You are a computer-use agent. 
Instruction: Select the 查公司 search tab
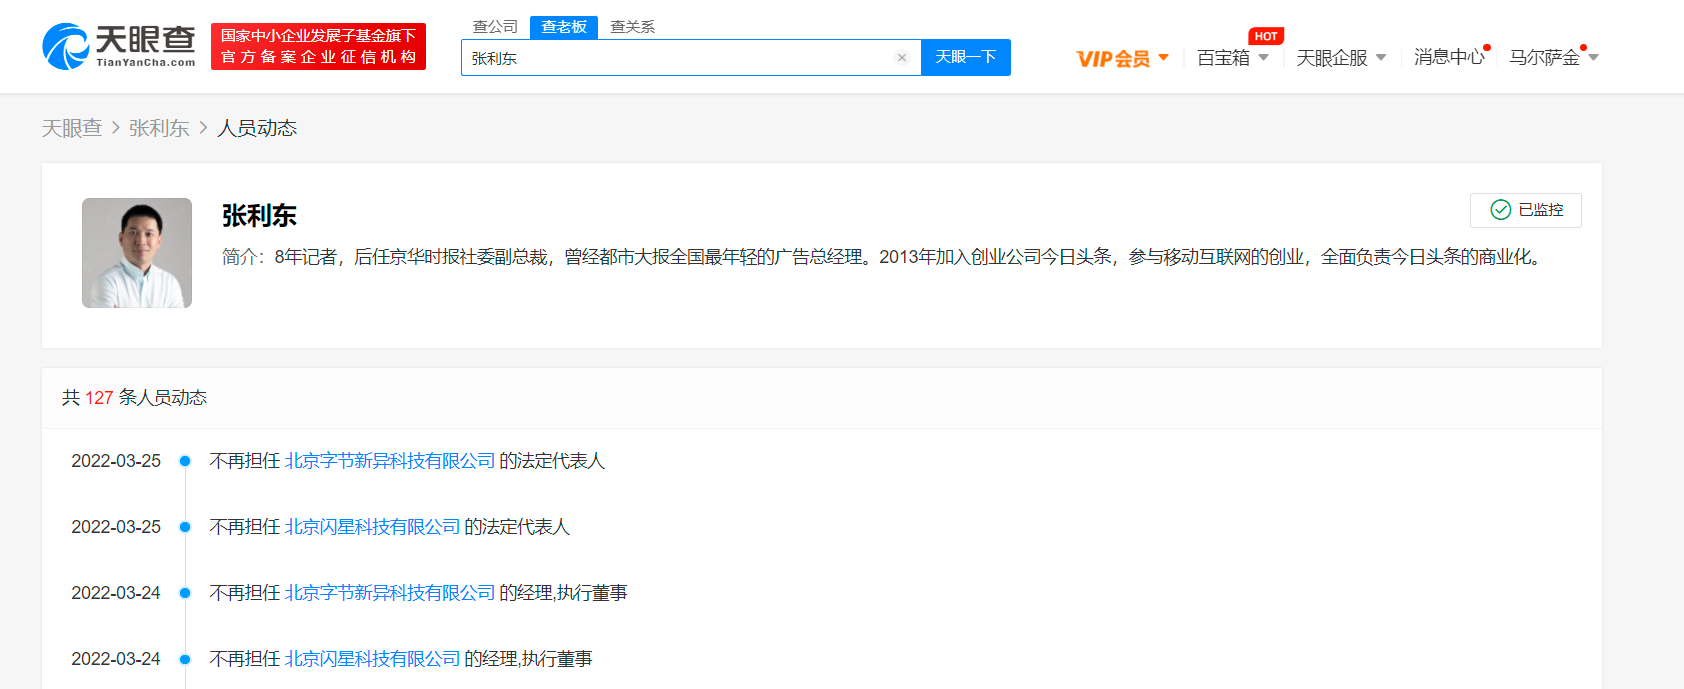click(x=495, y=27)
